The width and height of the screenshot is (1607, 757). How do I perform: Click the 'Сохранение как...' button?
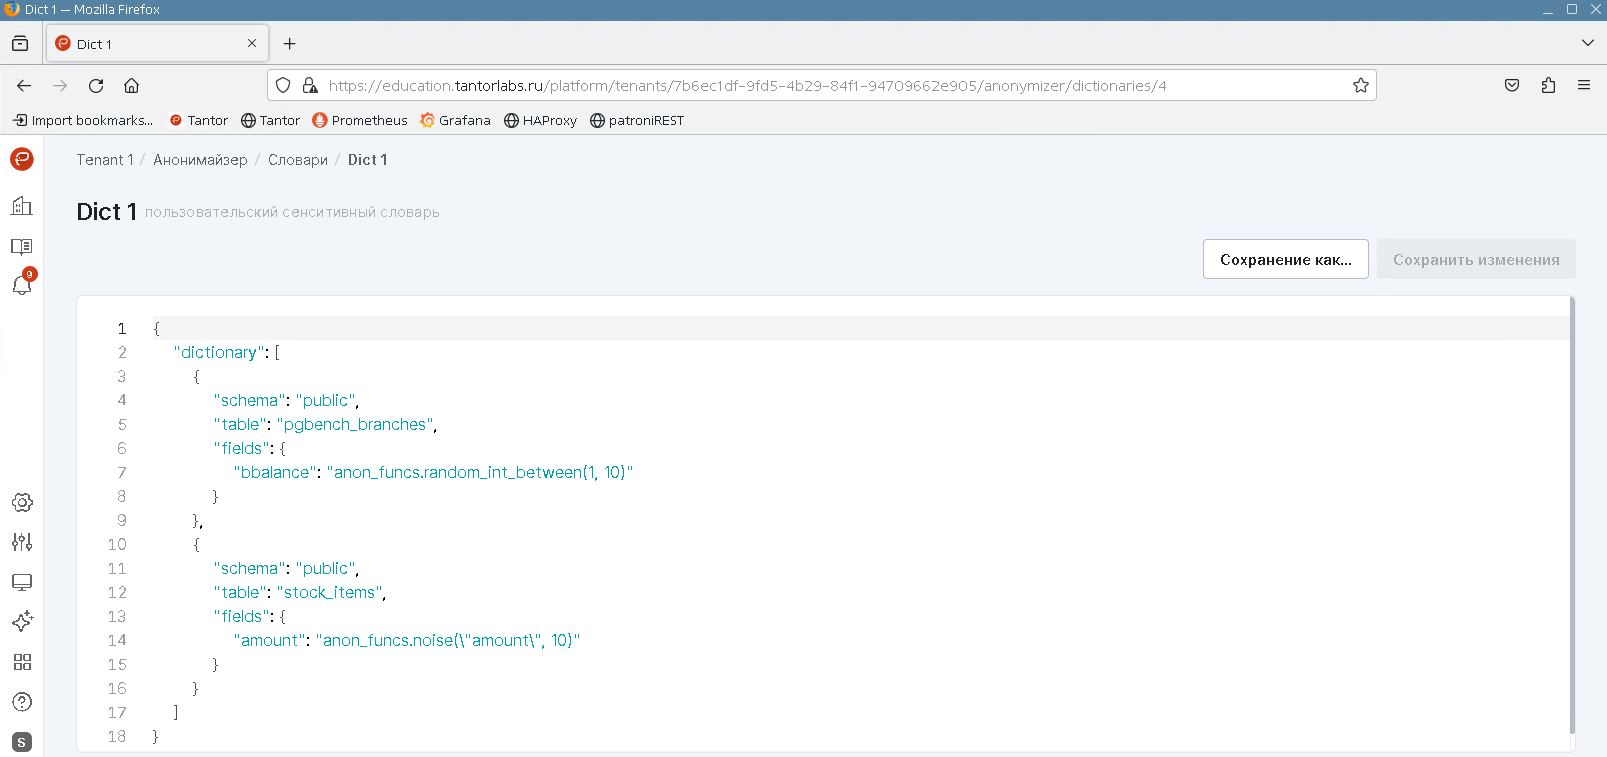(1285, 259)
